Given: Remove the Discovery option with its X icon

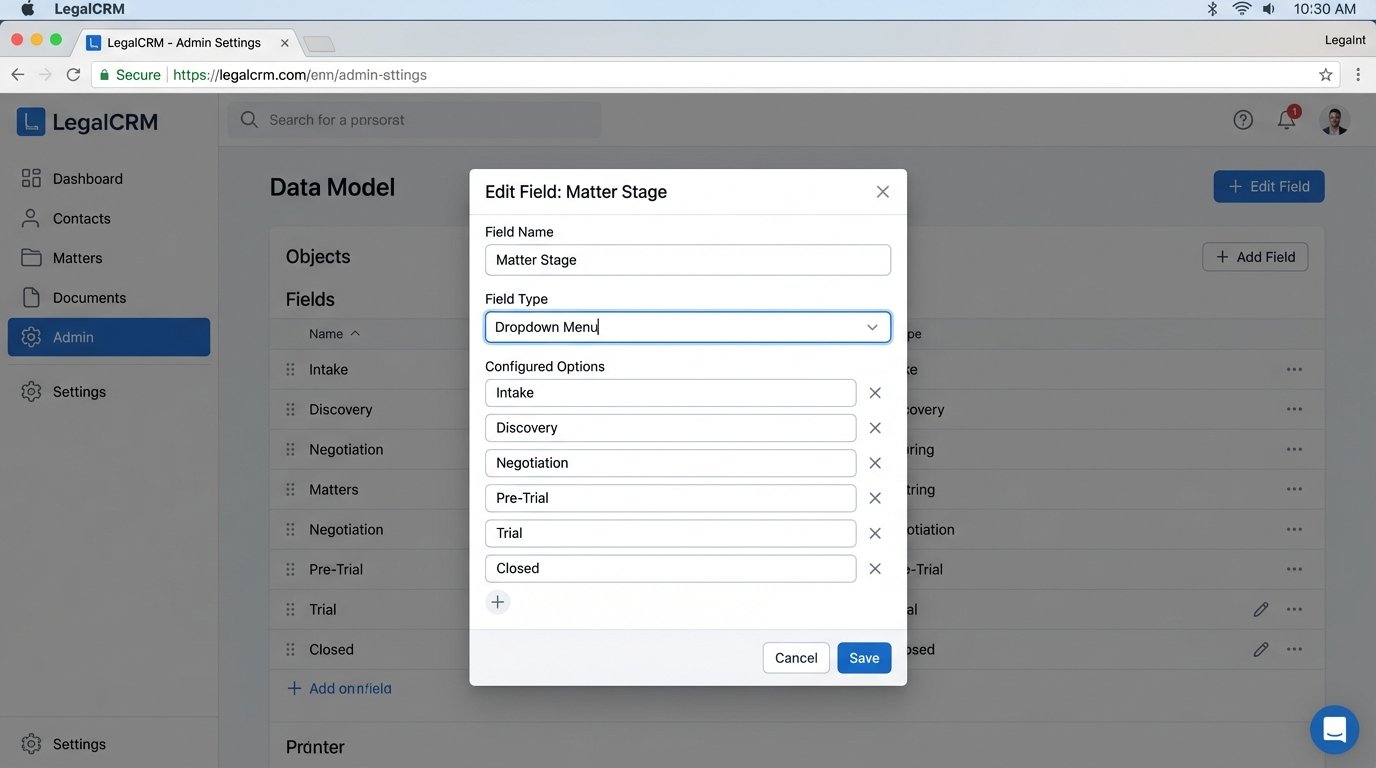Looking at the screenshot, I should (875, 427).
